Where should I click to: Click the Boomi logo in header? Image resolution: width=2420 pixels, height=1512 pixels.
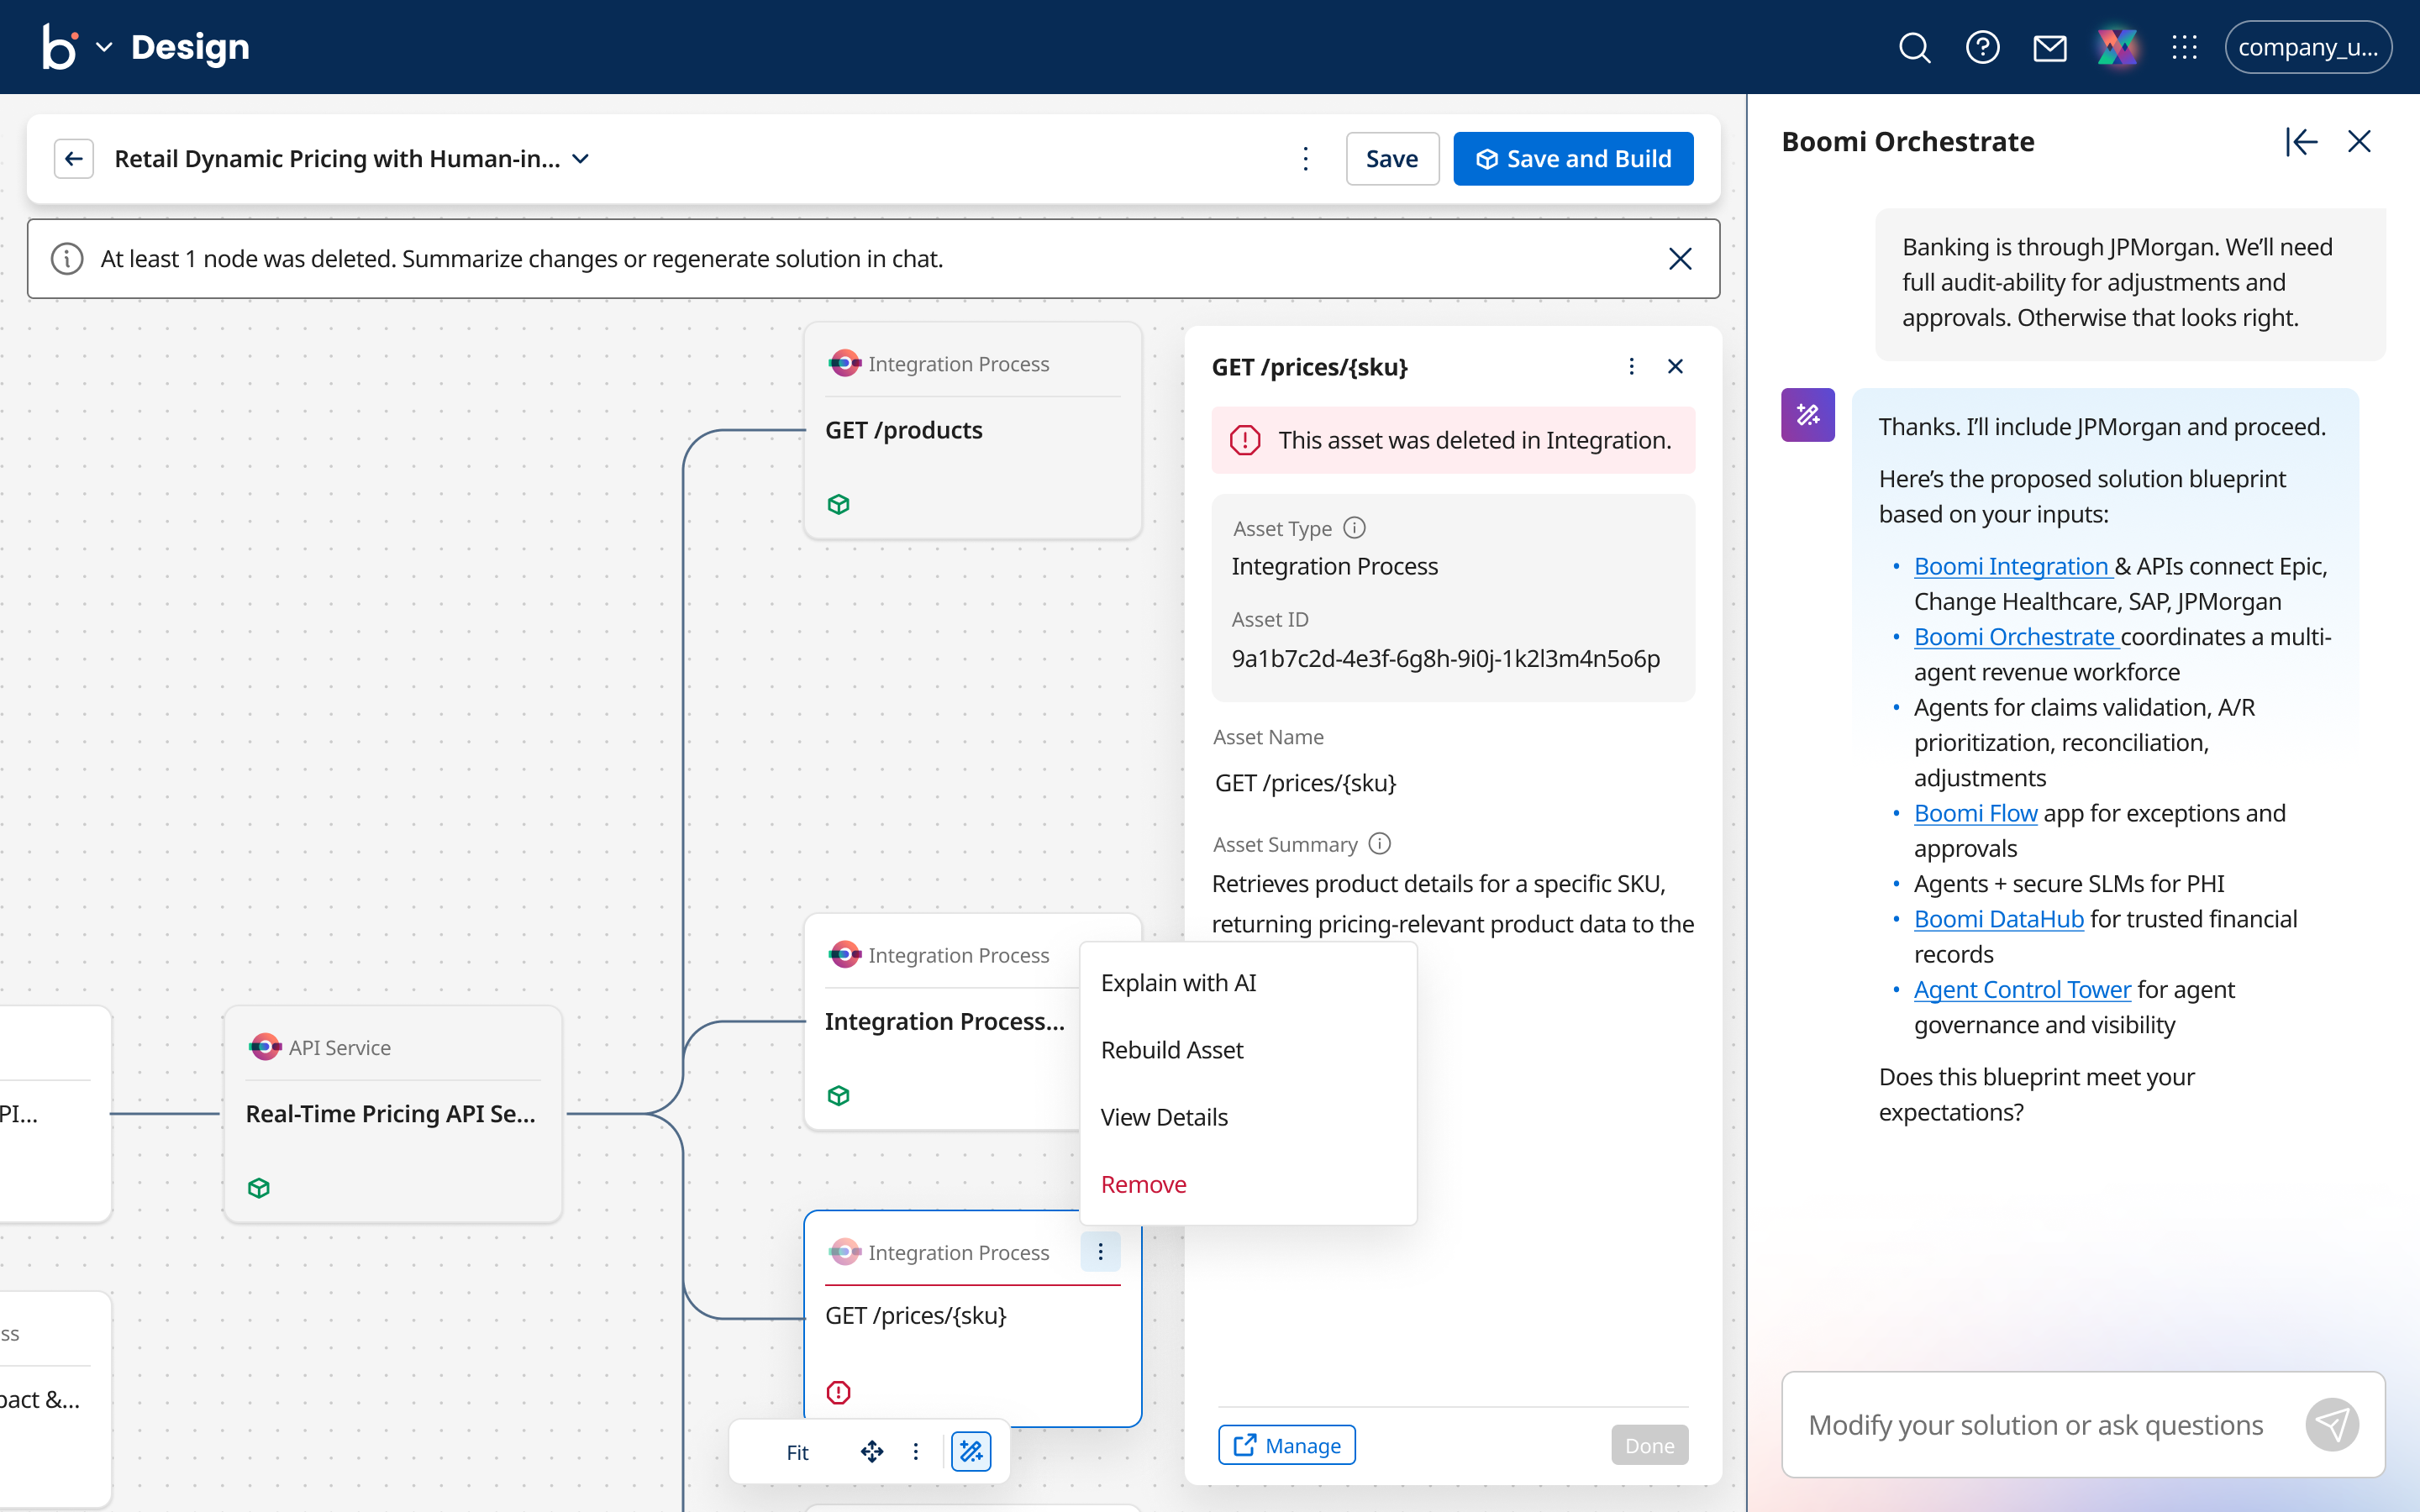[x=60, y=47]
